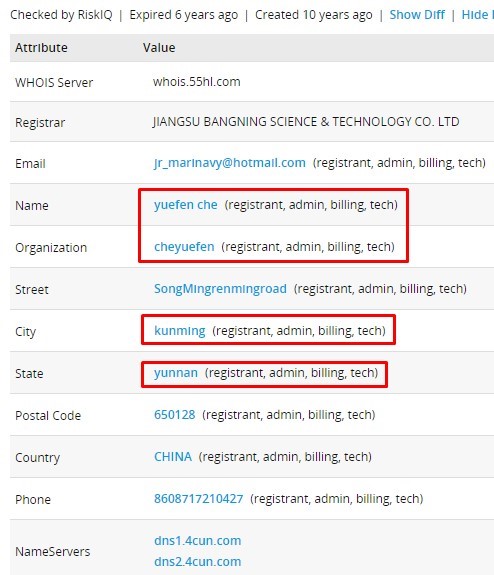Click the kunming city link

pos(180,331)
